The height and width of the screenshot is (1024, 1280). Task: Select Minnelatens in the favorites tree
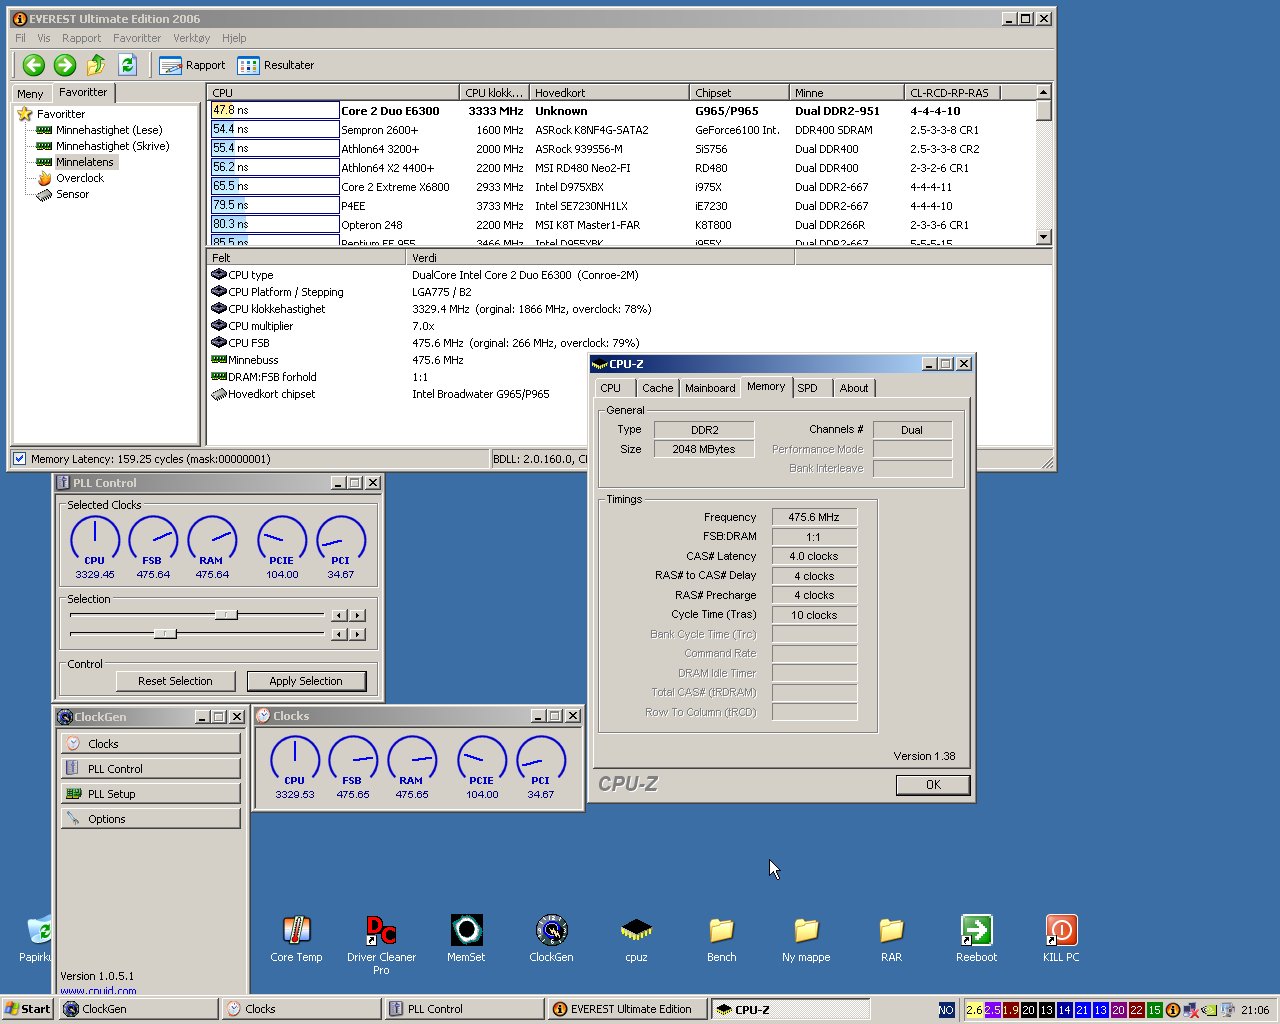(x=84, y=162)
